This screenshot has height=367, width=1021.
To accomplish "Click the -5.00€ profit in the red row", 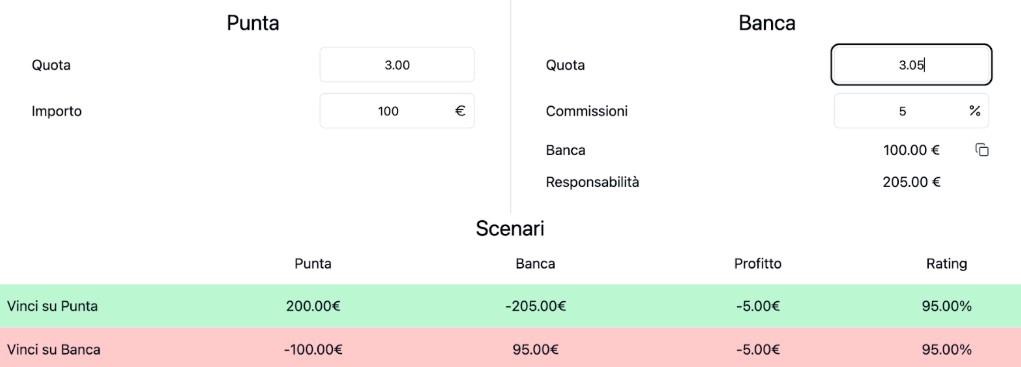I will (757, 349).
